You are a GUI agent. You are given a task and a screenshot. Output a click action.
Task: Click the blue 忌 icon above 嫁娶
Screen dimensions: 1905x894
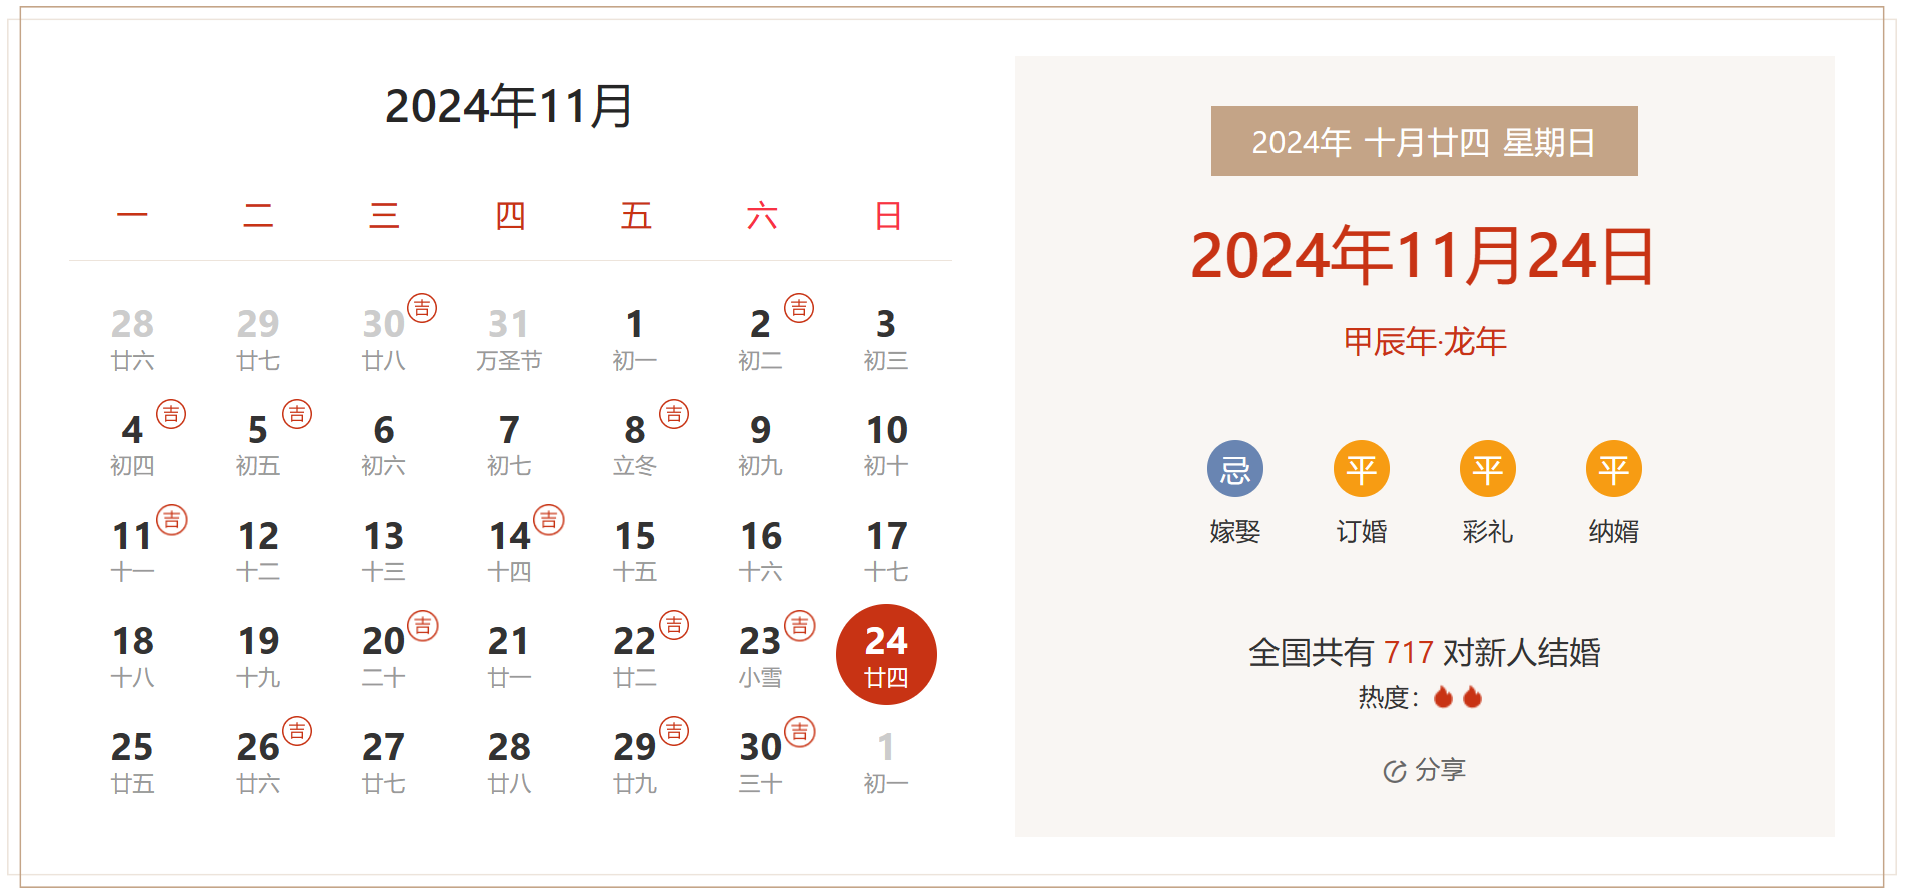tap(1234, 469)
